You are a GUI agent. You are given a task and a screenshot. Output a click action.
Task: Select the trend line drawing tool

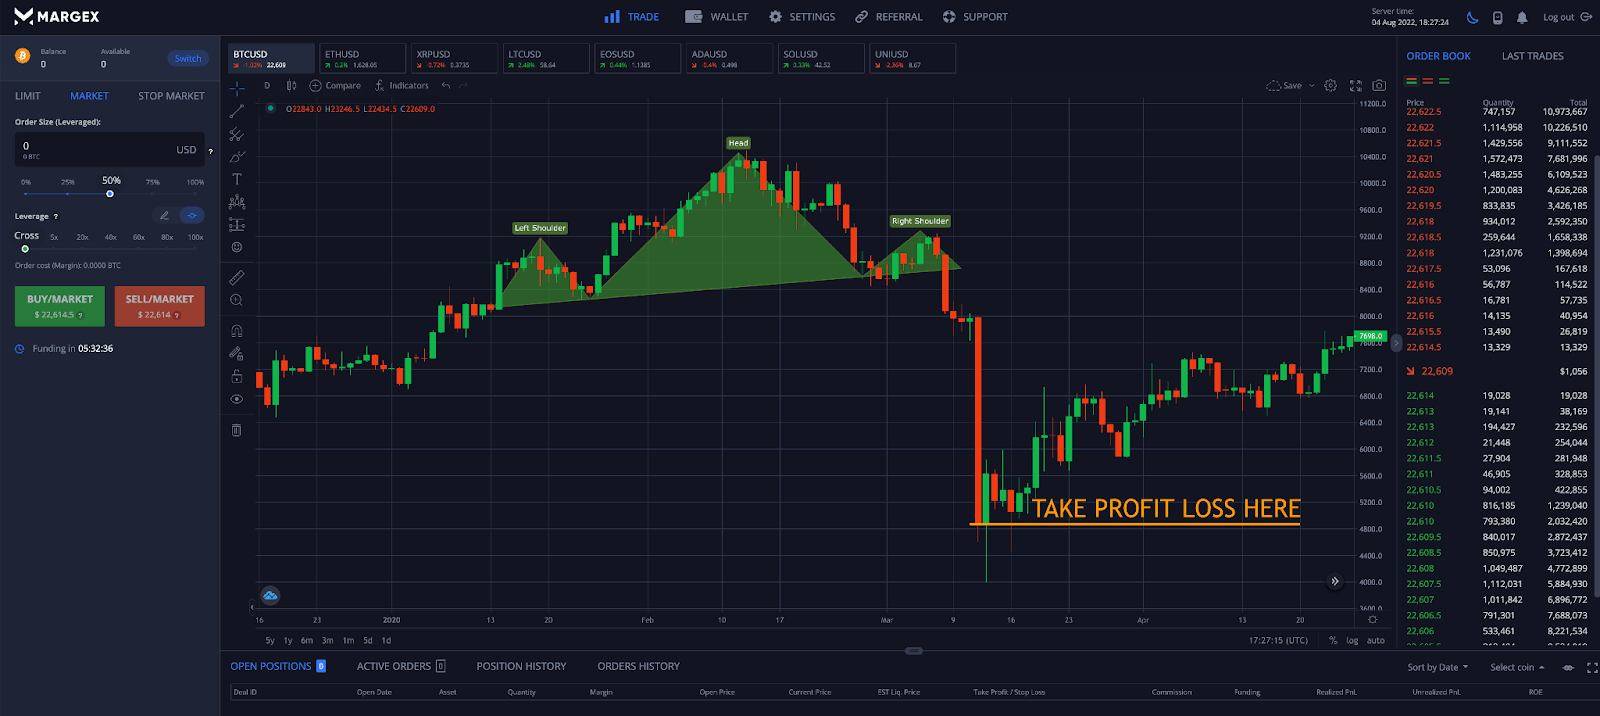[237, 111]
